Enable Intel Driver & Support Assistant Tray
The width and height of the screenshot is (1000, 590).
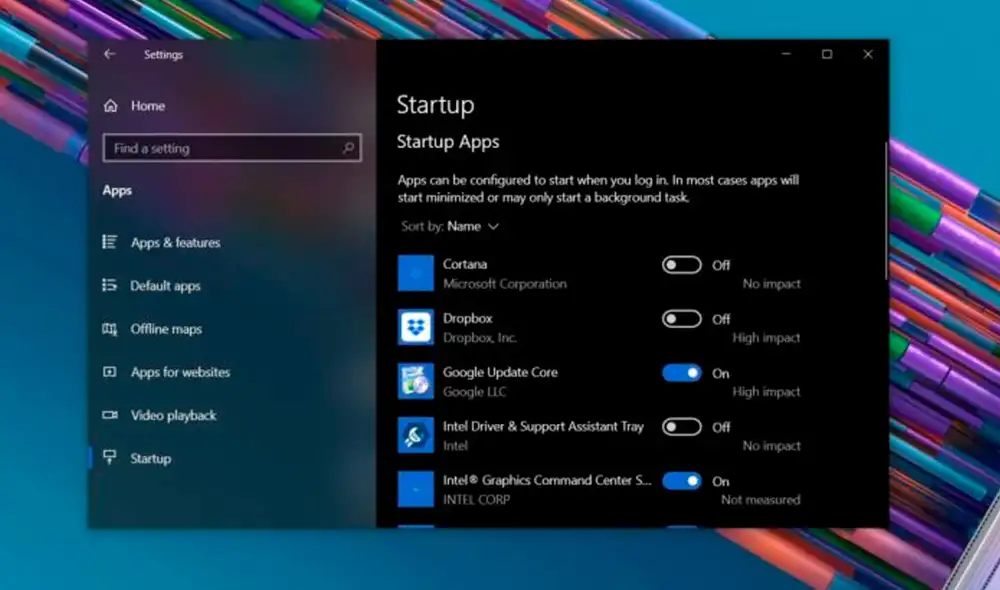tap(681, 426)
